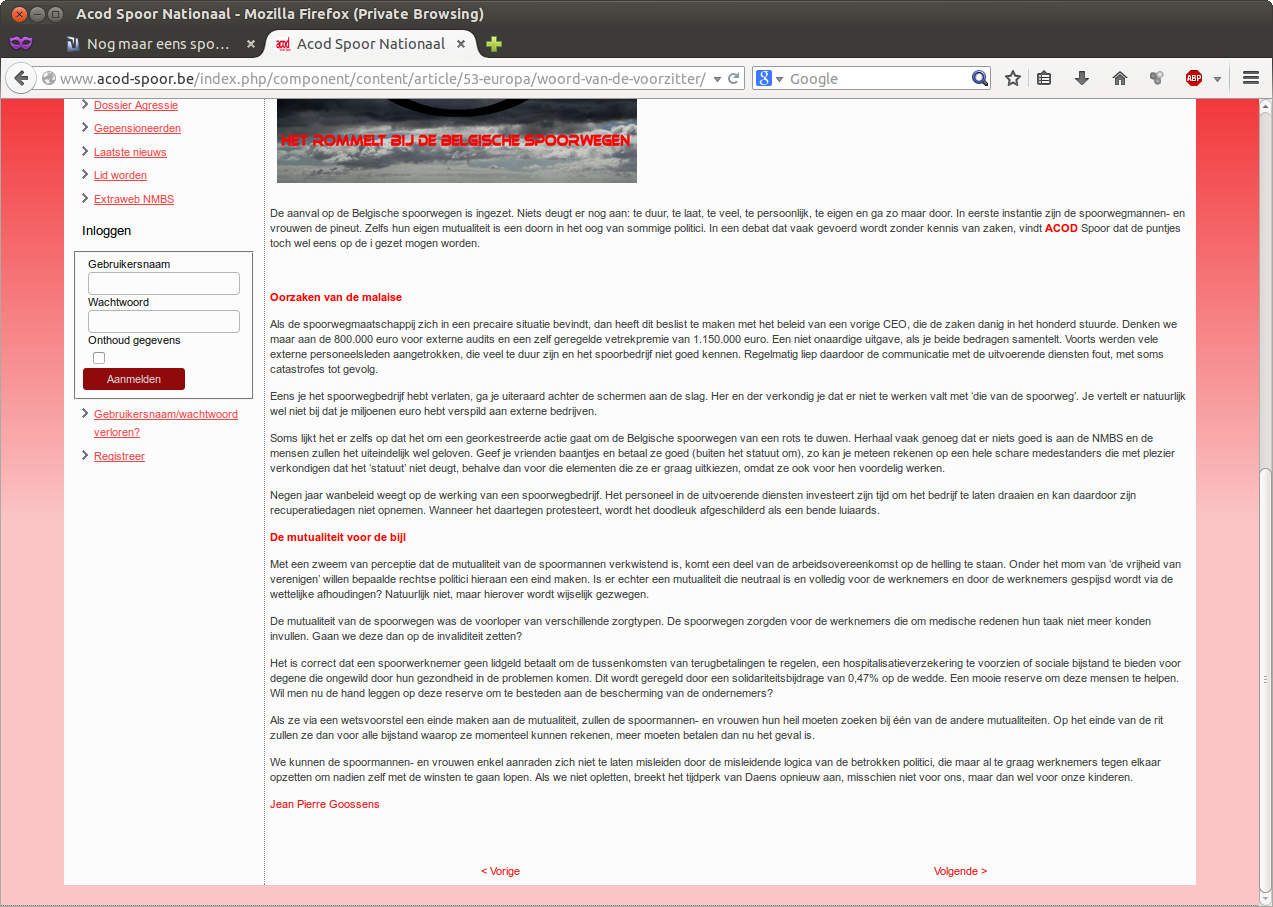Bookmark this page with the star icon
This screenshot has width=1273, height=907.
click(1013, 78)
